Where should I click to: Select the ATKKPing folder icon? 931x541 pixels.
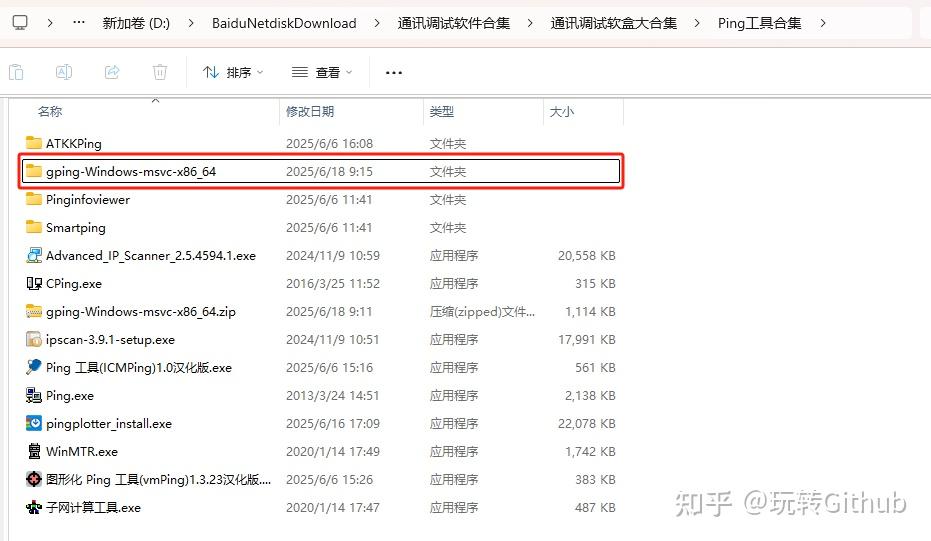(34, 143)
